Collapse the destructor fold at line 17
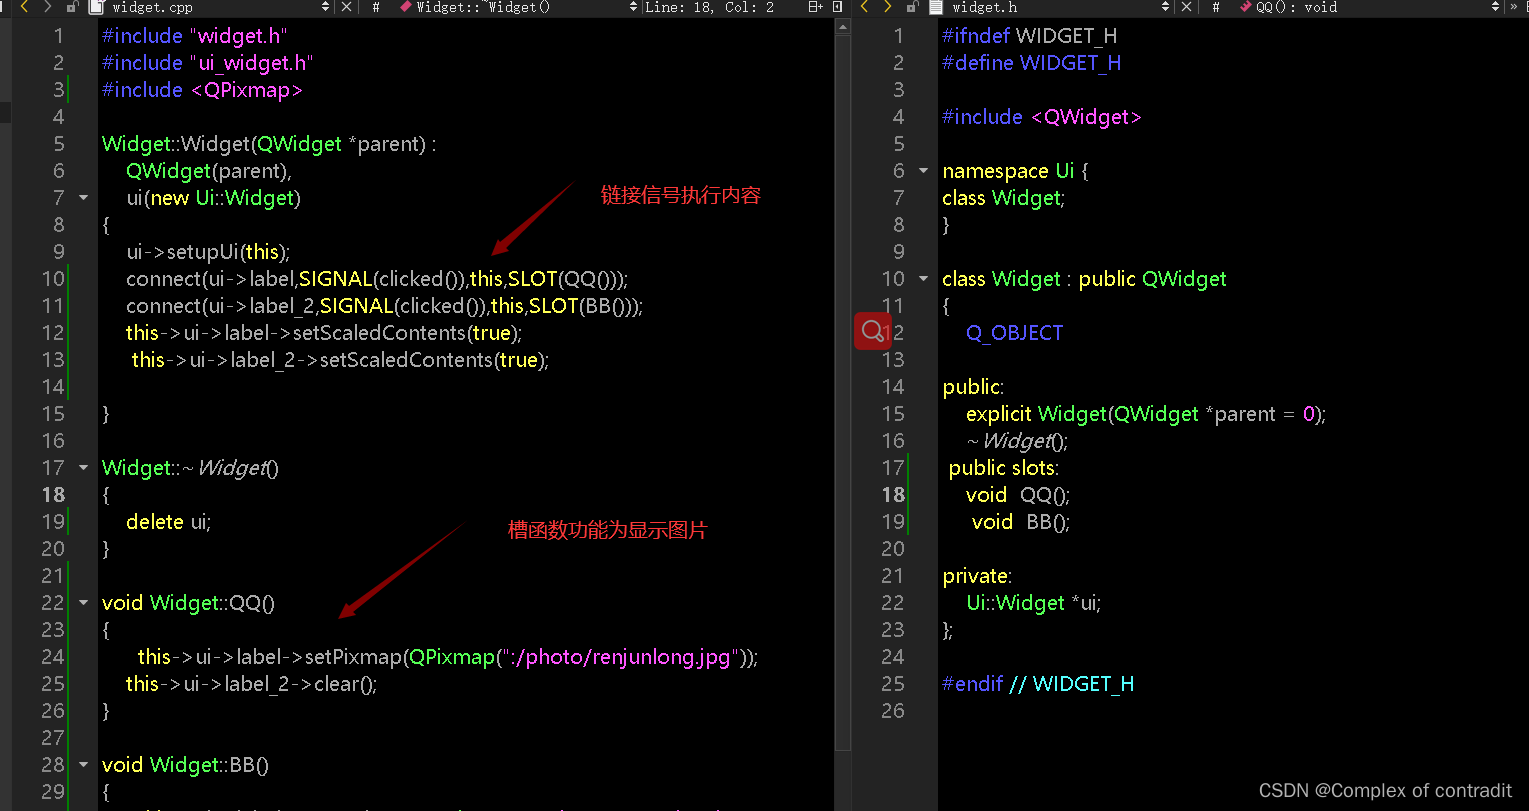The height and width of the screenshot is (811, 1529). 83,467
